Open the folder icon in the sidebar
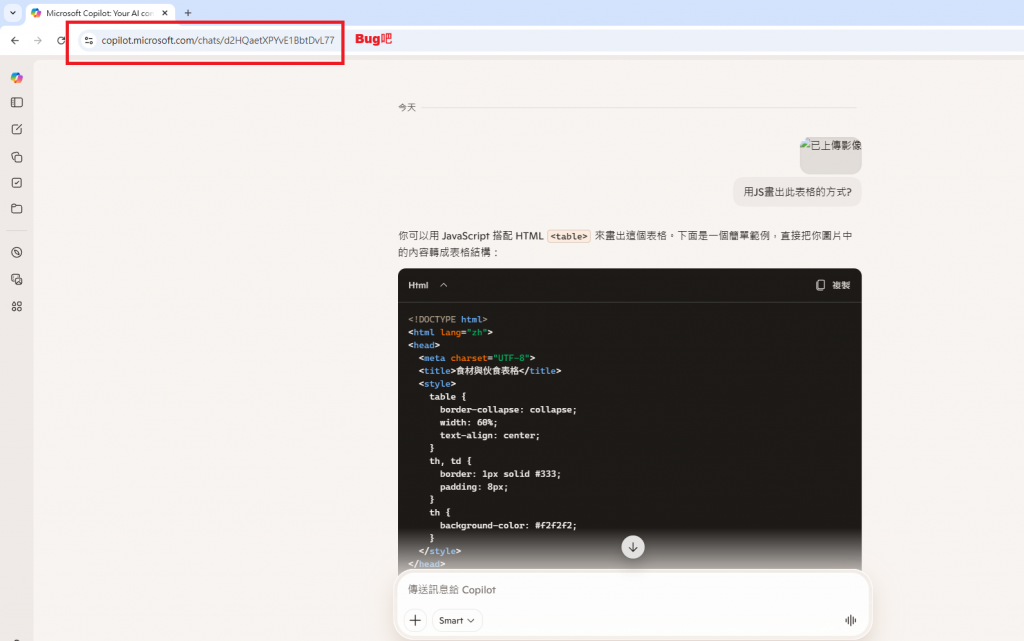Screen dimensions: 1024x641 click(17, 209)
